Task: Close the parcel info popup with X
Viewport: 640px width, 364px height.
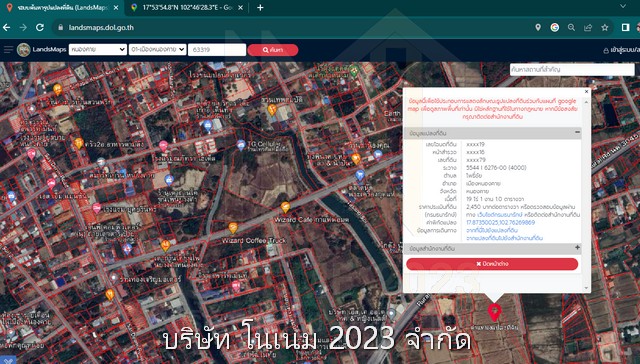Action: pyautogui.click(x=587, y=91)
